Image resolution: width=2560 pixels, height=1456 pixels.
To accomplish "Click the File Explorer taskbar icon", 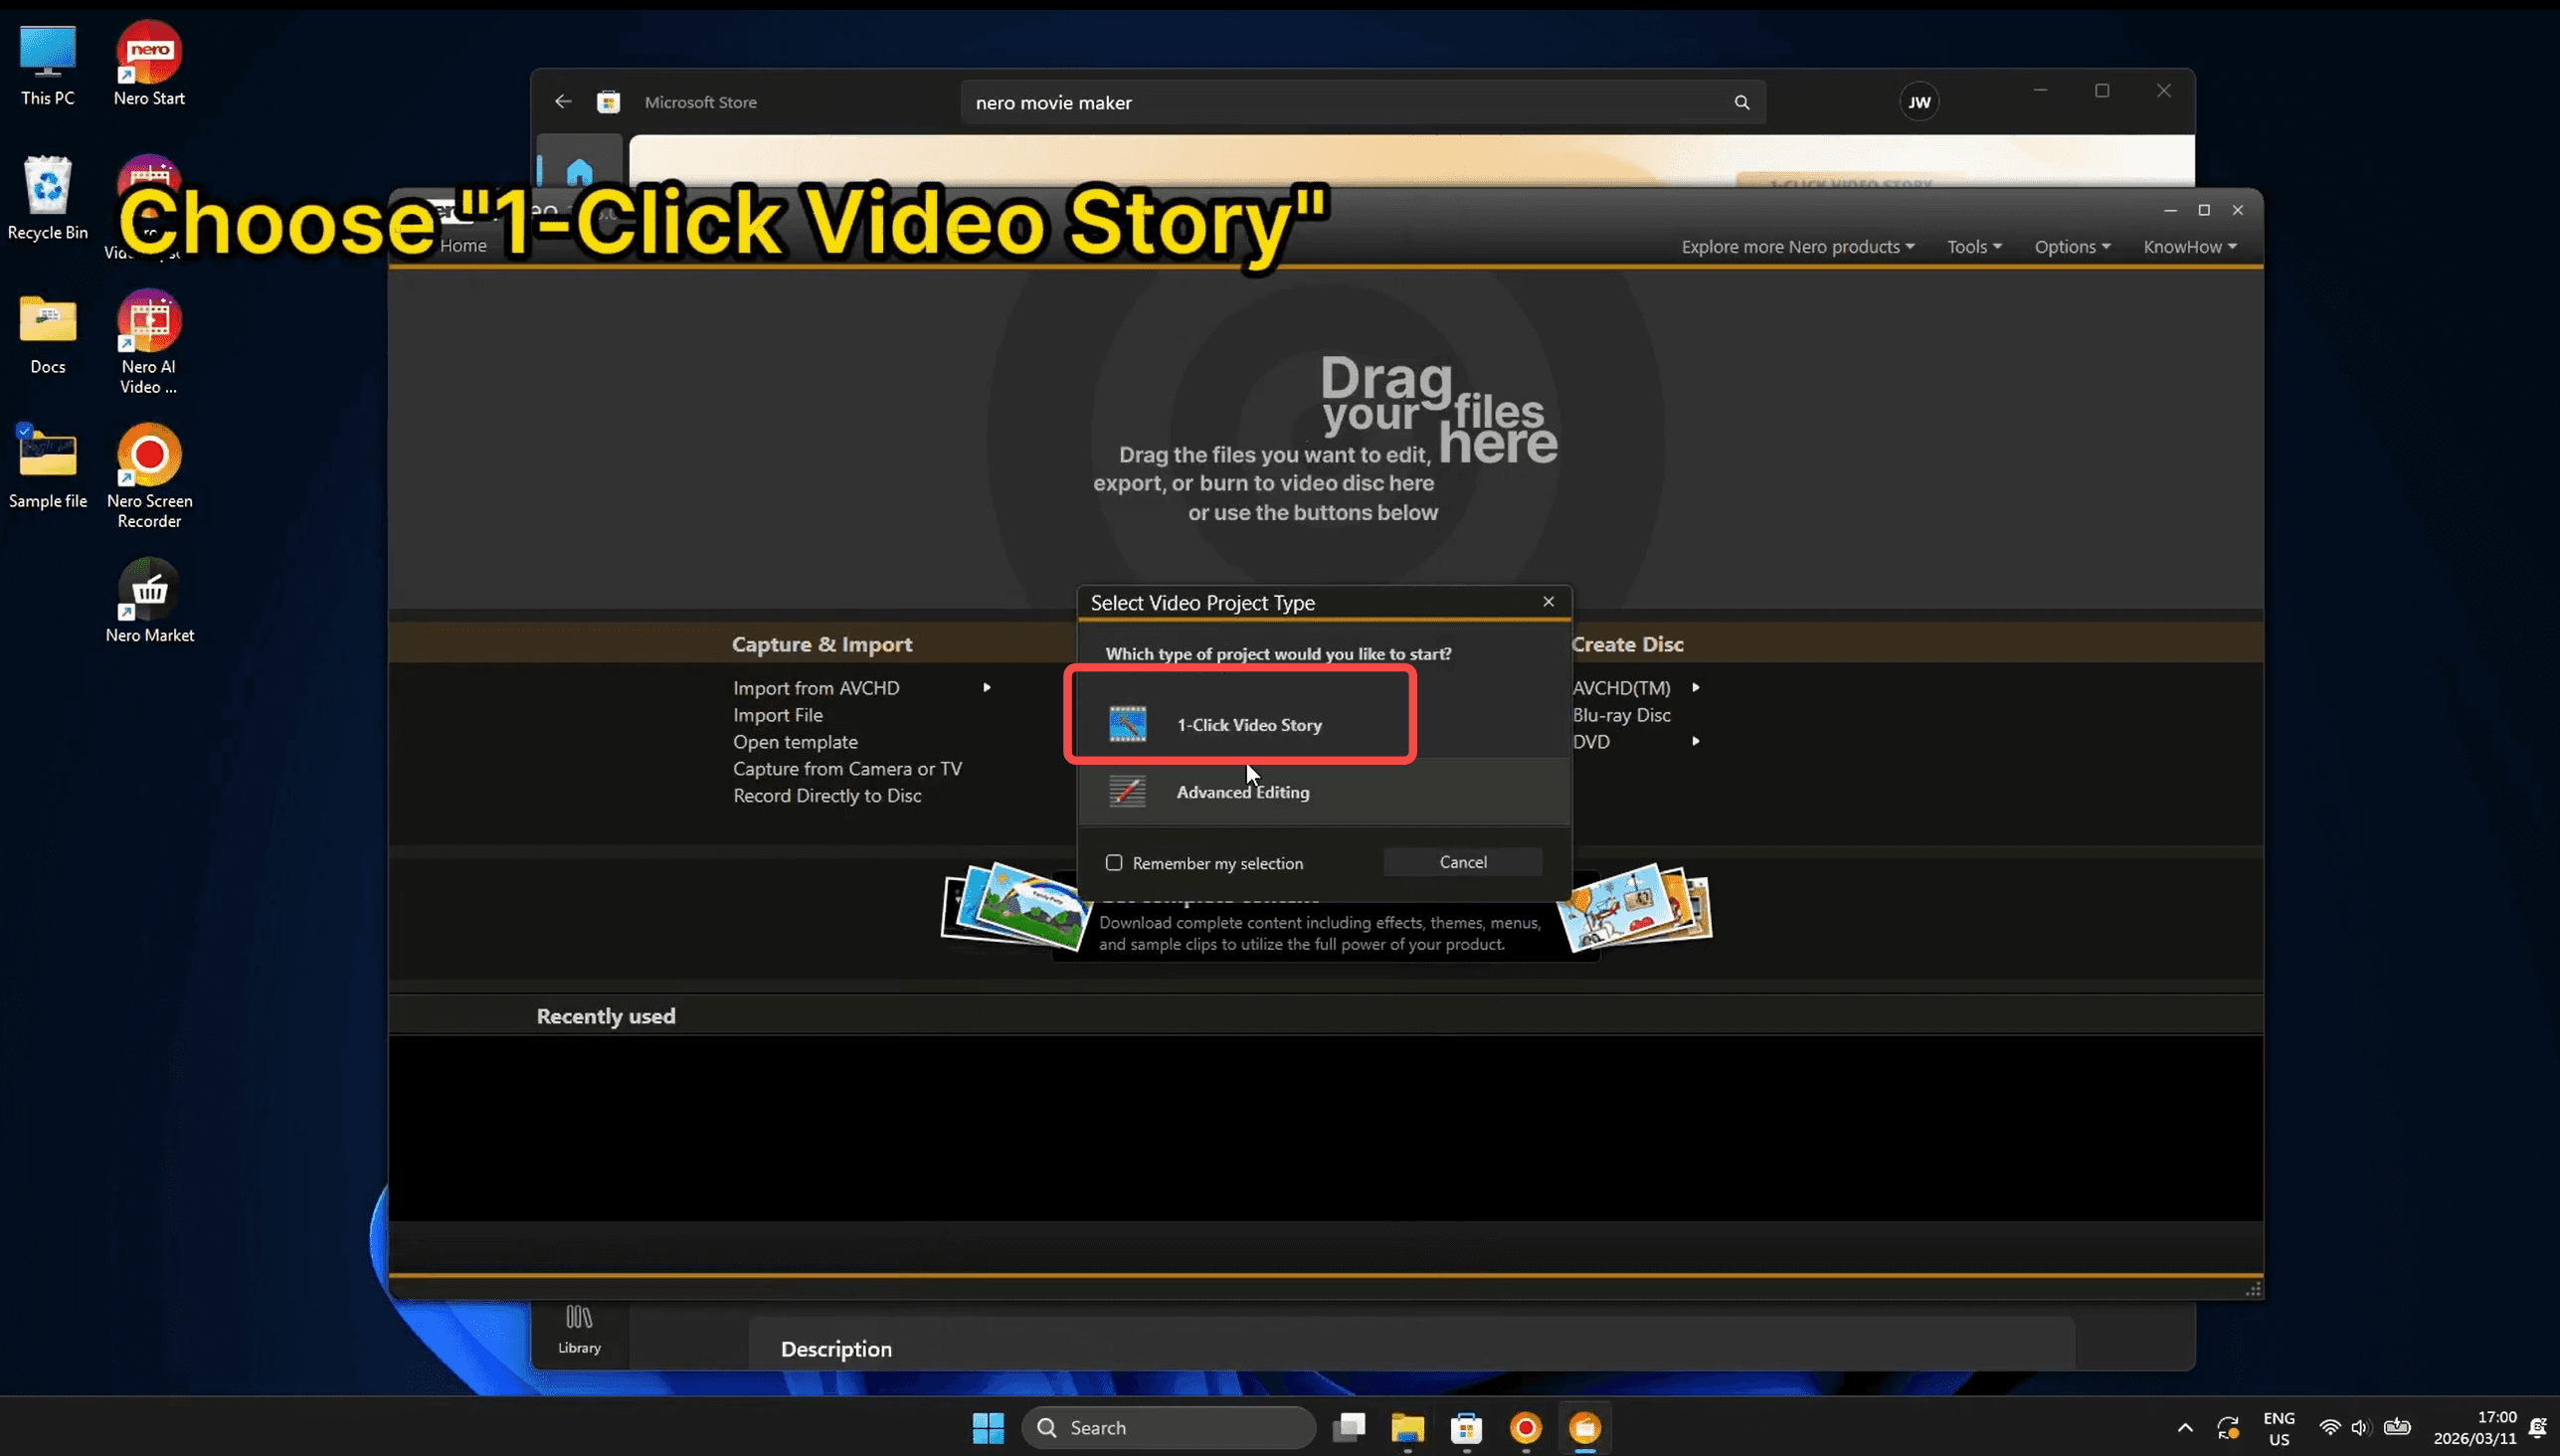I will (x=1407, y=1427).
